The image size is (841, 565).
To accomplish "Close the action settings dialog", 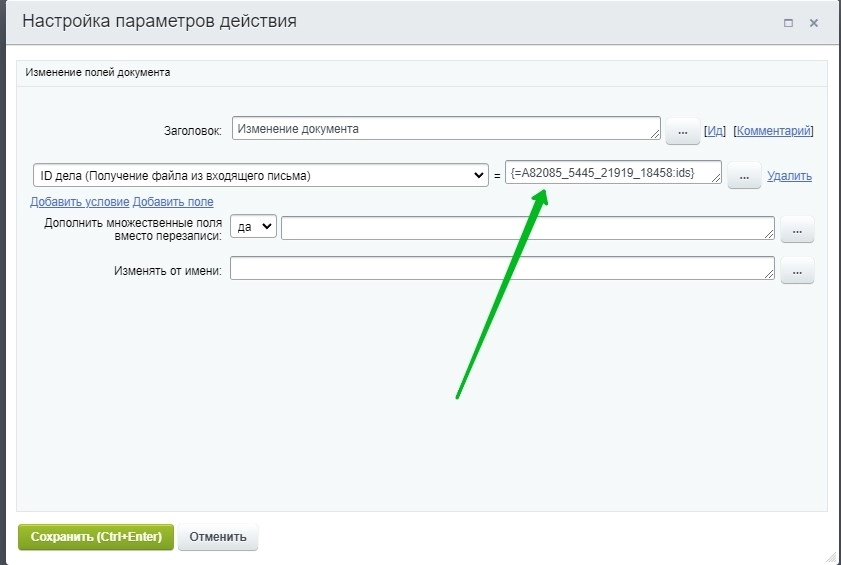I will click(814, 22).
